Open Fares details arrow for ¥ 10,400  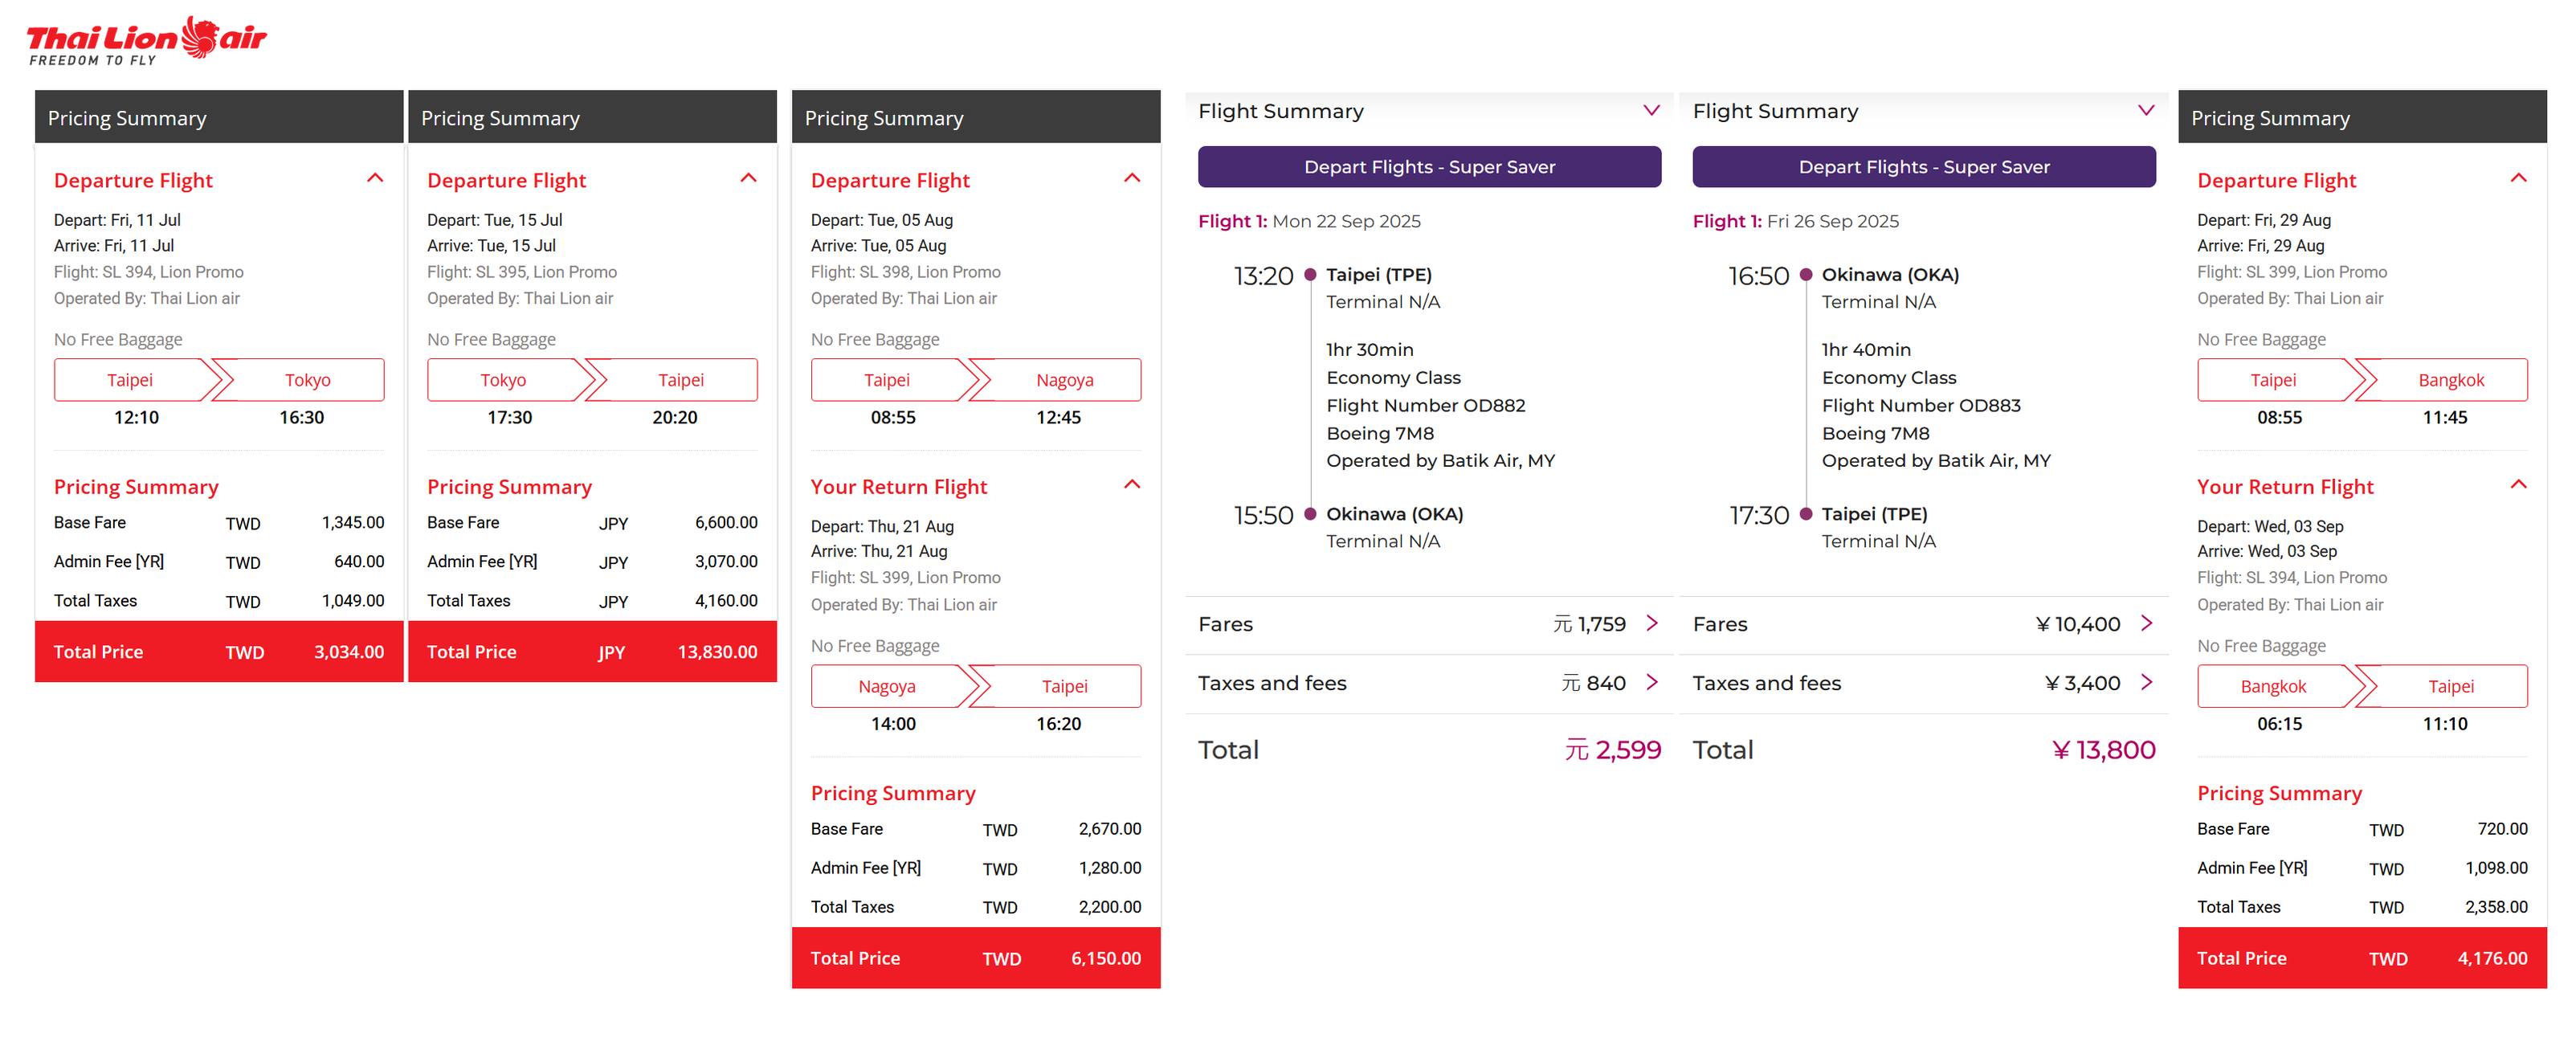[2146, 623]
